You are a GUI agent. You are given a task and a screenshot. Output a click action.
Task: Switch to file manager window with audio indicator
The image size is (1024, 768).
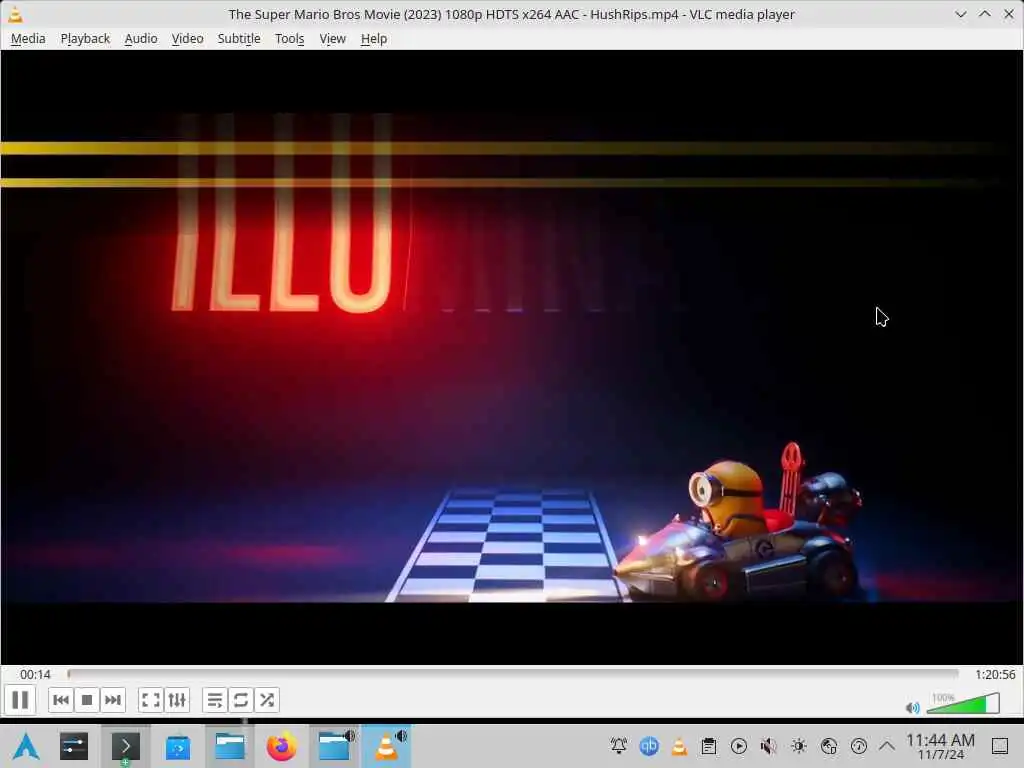[x=334, y=746]
